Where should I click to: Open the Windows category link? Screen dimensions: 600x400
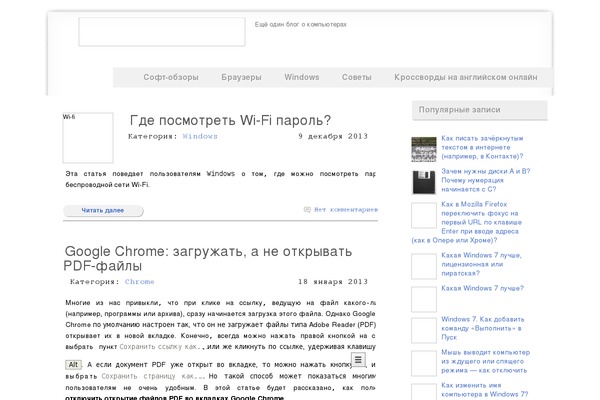coord(200,136)
